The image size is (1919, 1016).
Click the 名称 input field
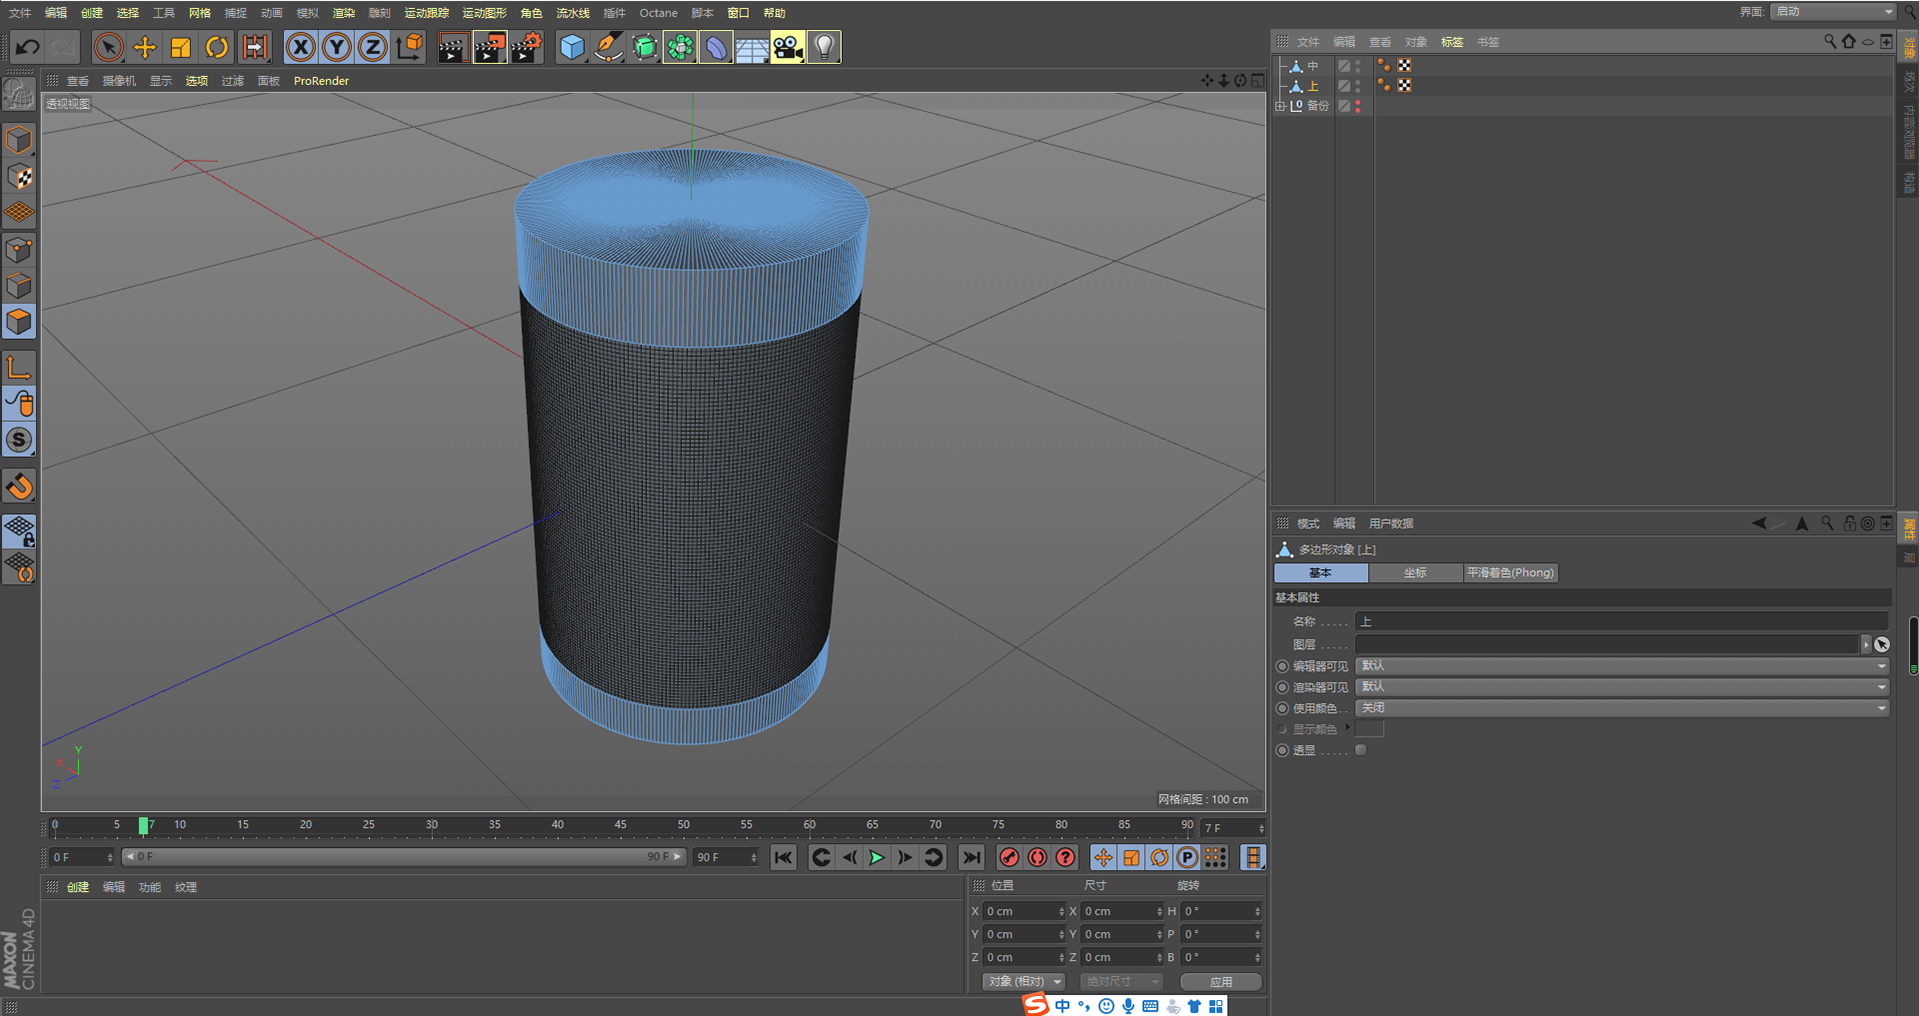tap(1620, 622)
